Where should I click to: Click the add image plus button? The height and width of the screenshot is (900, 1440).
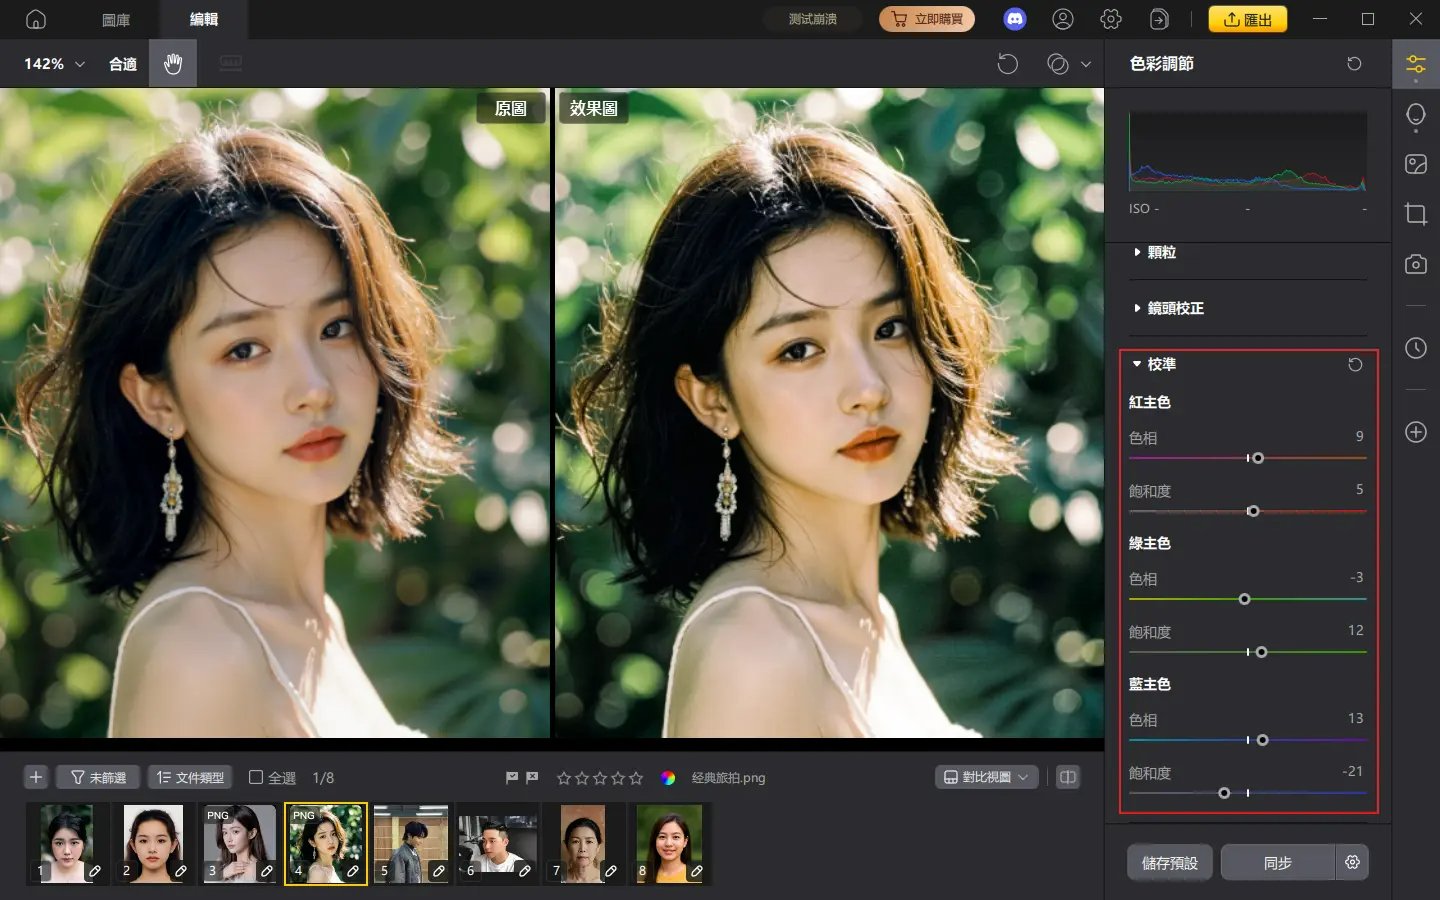36,777
